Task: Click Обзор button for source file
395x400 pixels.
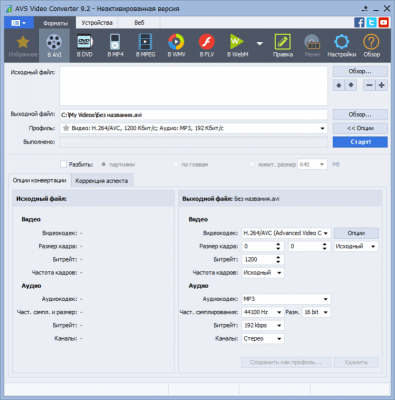Action: (x=360, y=71)
